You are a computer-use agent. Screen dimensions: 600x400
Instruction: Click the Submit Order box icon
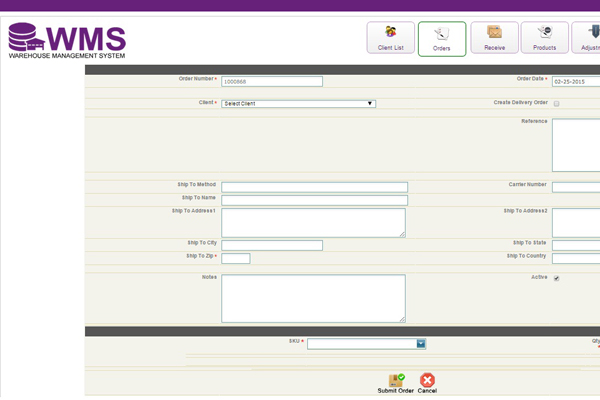[396, 380]
